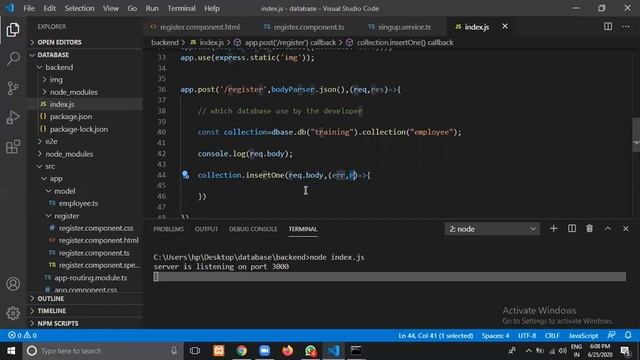Show the PROBLEMS panel tab
Screen dimensions: 640x360
click(169, 229)
